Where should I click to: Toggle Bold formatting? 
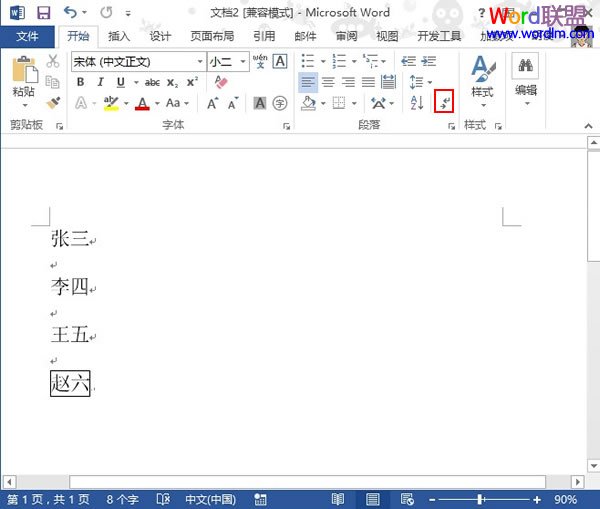pyautogui.click(x=80, y=83)
